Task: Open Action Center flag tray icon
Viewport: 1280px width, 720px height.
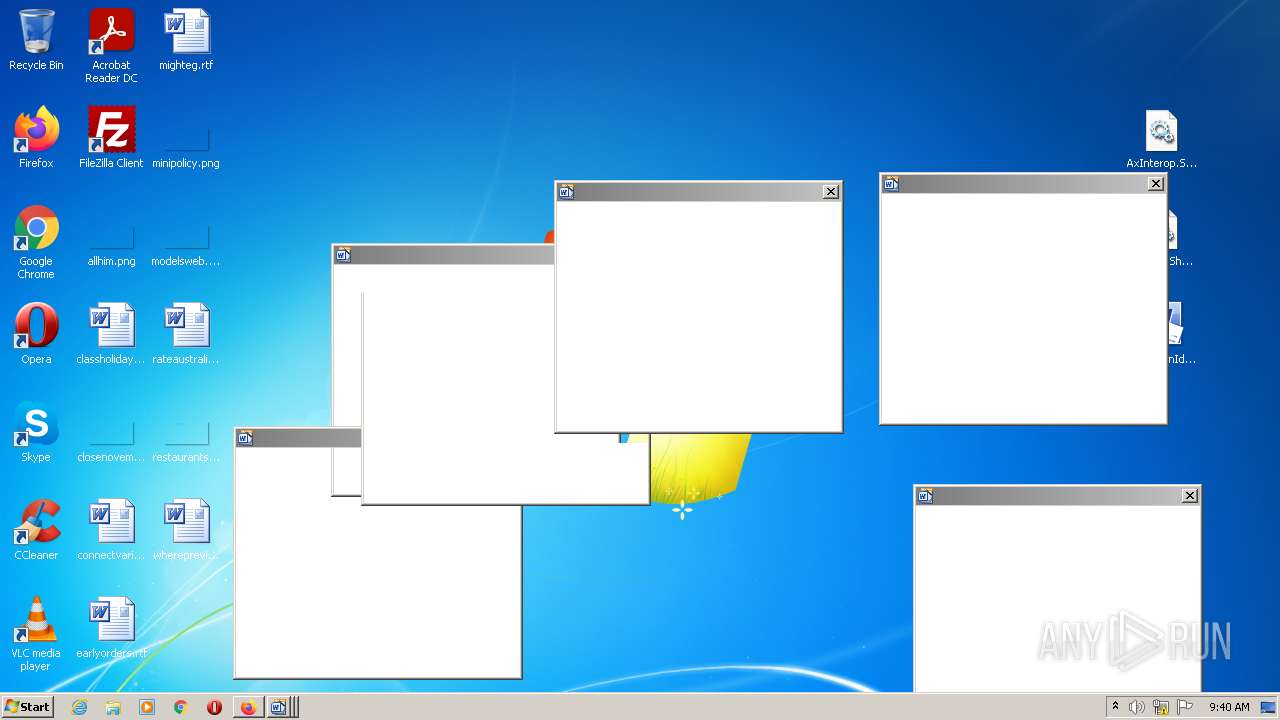Action: tap(1185, 707)
